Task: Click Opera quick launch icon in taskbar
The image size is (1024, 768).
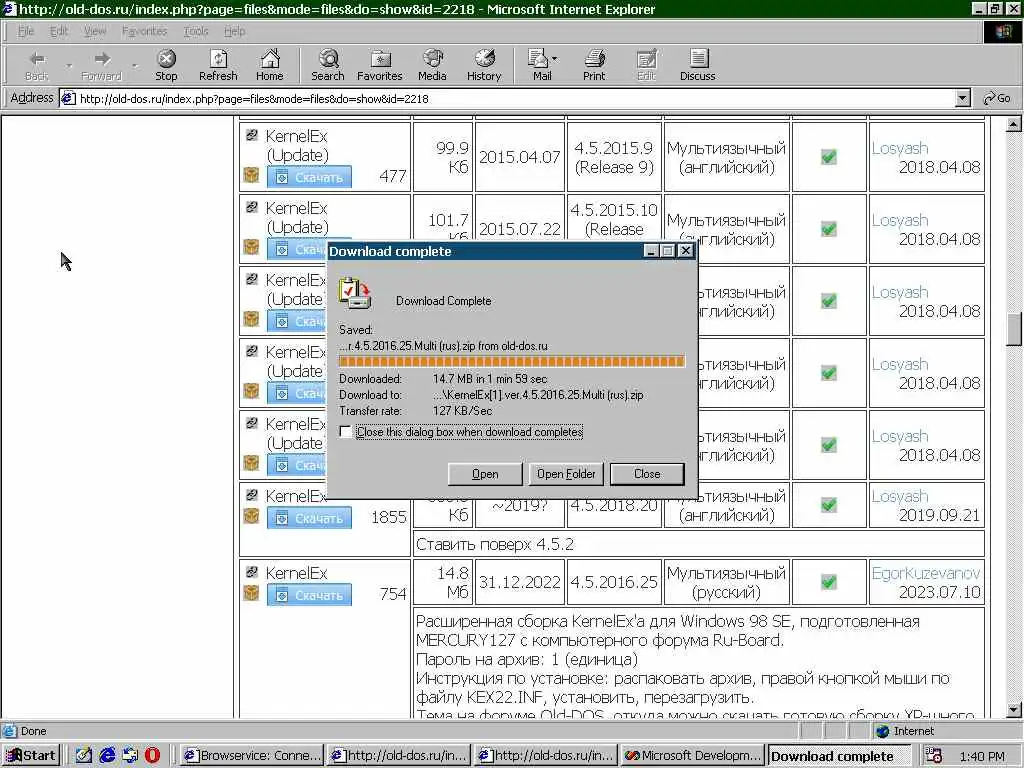Action: 152,756
